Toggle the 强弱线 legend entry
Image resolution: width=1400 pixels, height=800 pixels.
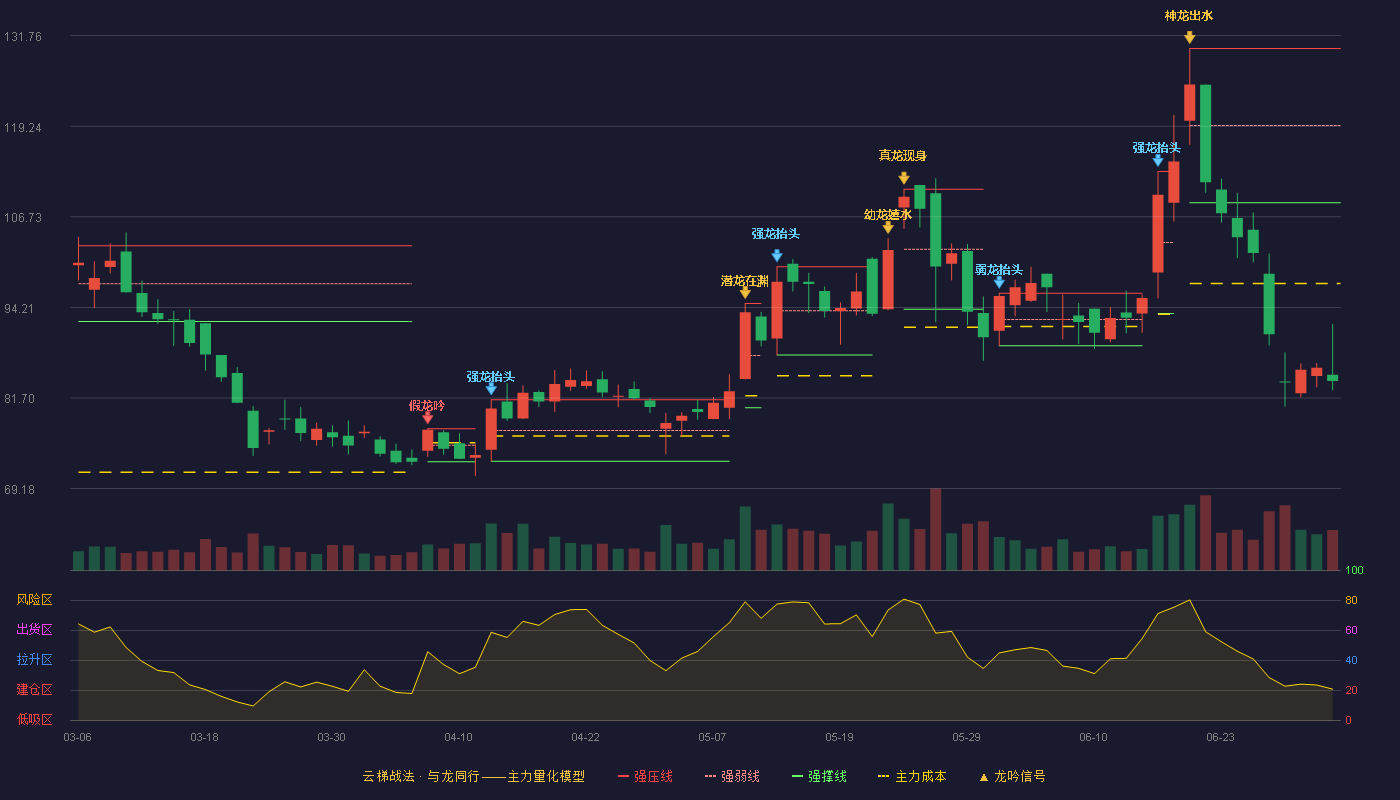732,776
